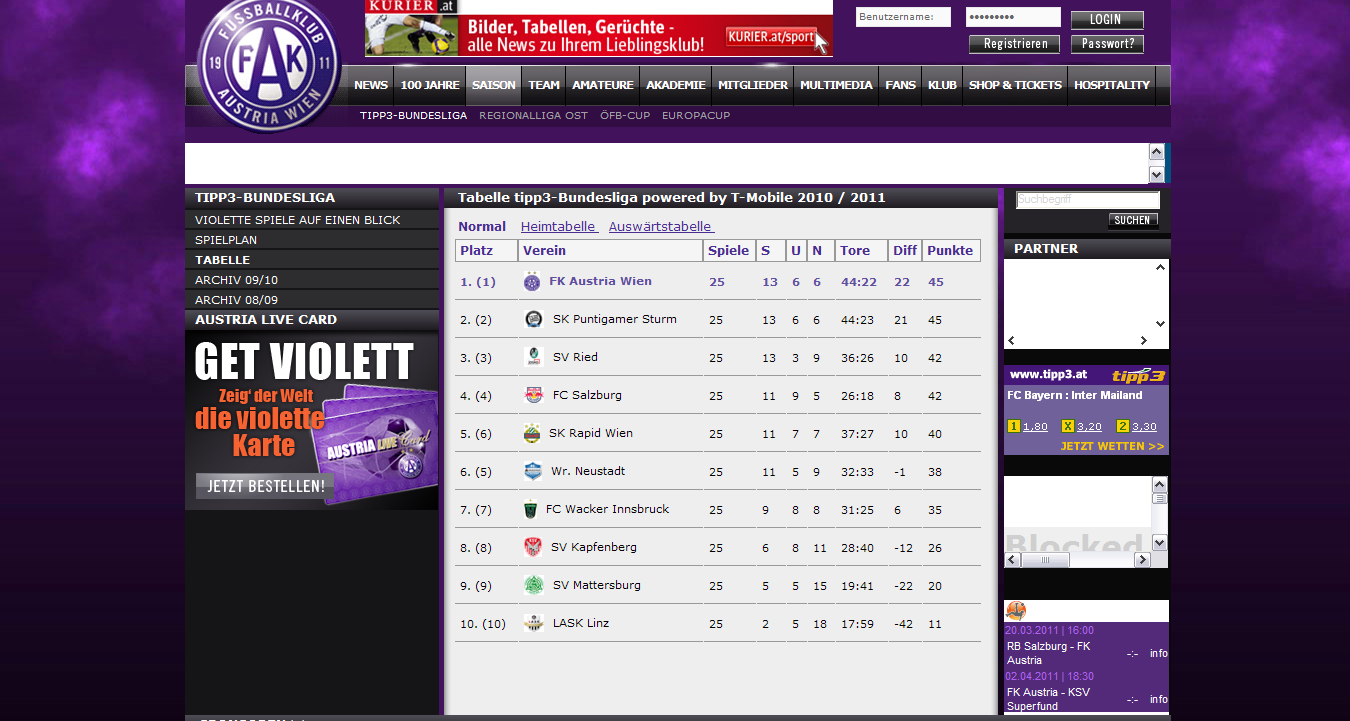The height and width of the screenshot is (721, 1350).
Task: Click JETZT WETTEN link
Action: pos(1112,447)
